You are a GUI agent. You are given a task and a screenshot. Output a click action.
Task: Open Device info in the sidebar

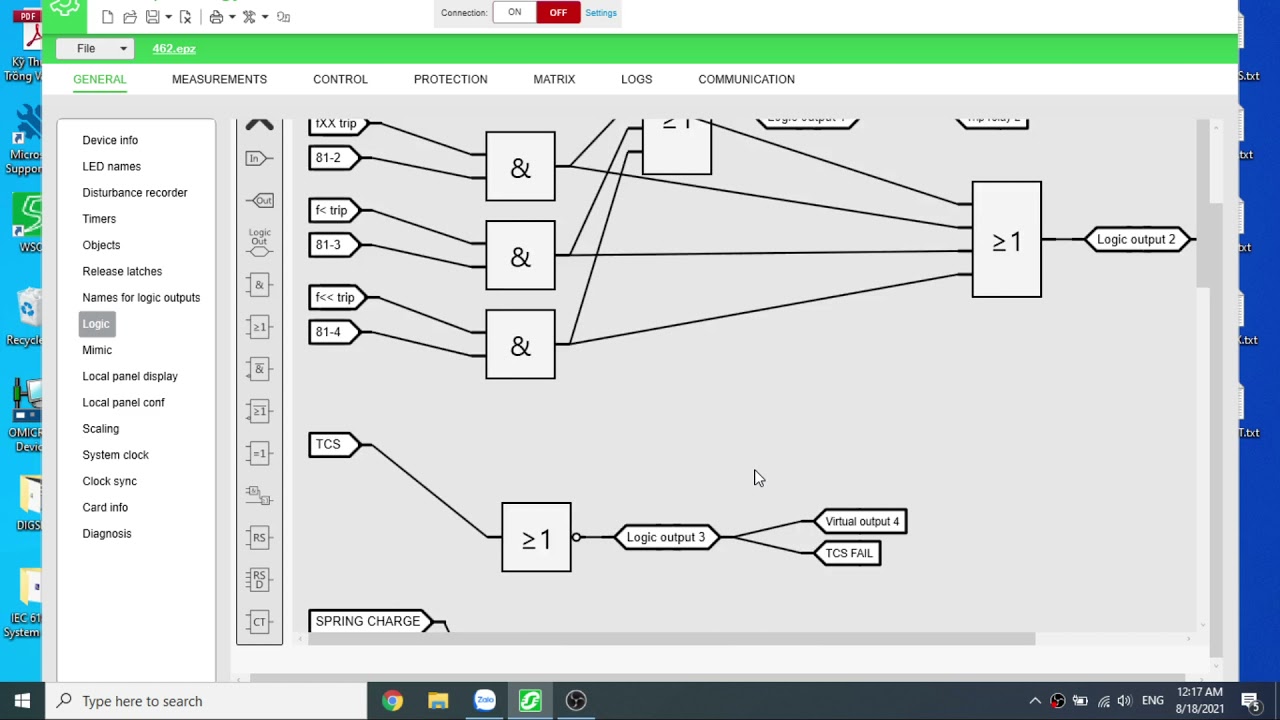(110, 140)
